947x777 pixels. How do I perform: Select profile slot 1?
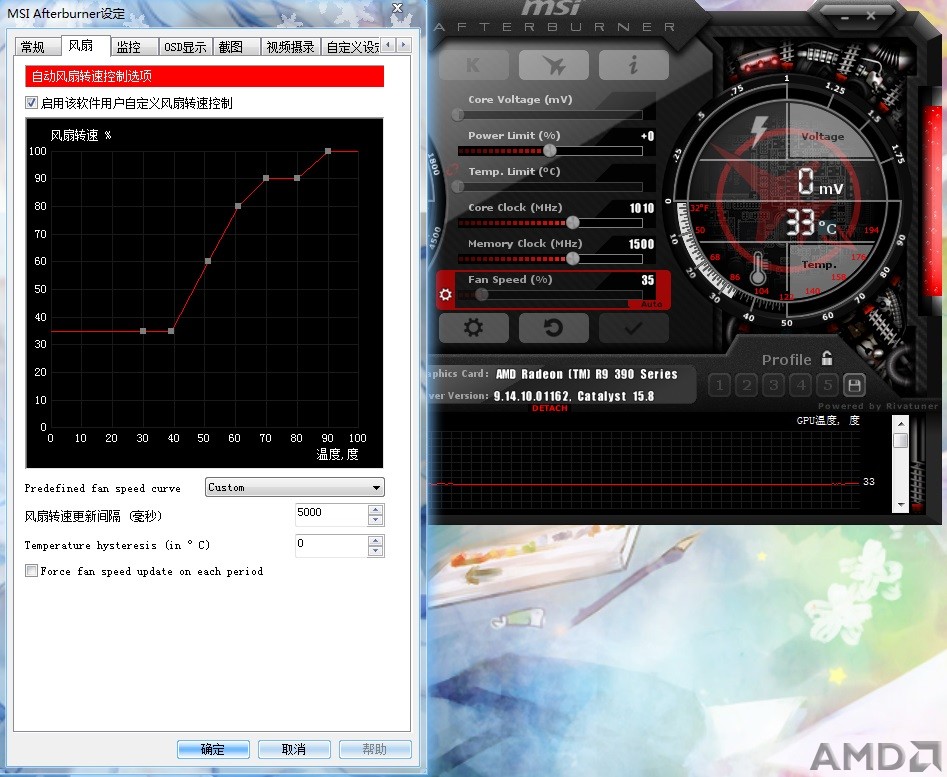[719, 385]
